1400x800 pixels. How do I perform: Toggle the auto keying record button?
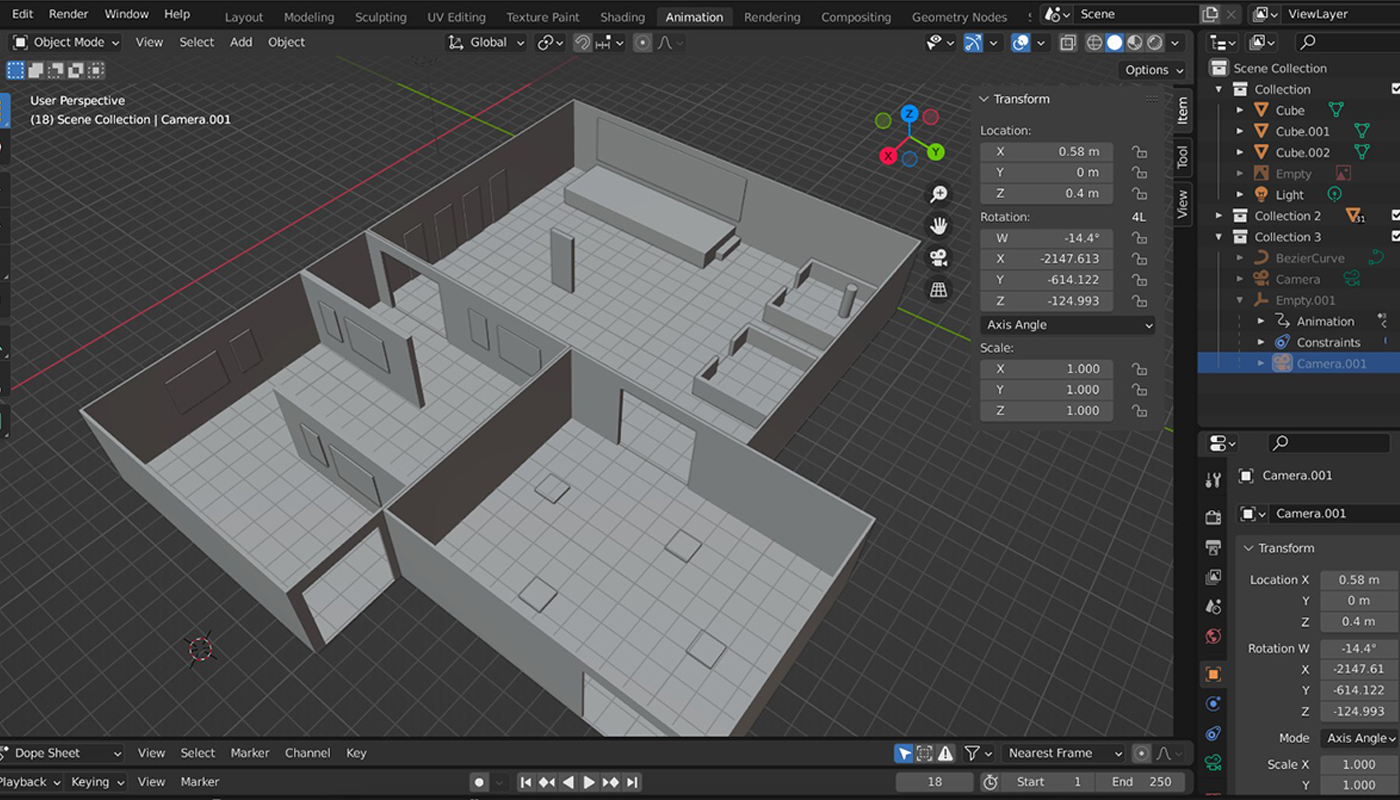tap(479, 782)
